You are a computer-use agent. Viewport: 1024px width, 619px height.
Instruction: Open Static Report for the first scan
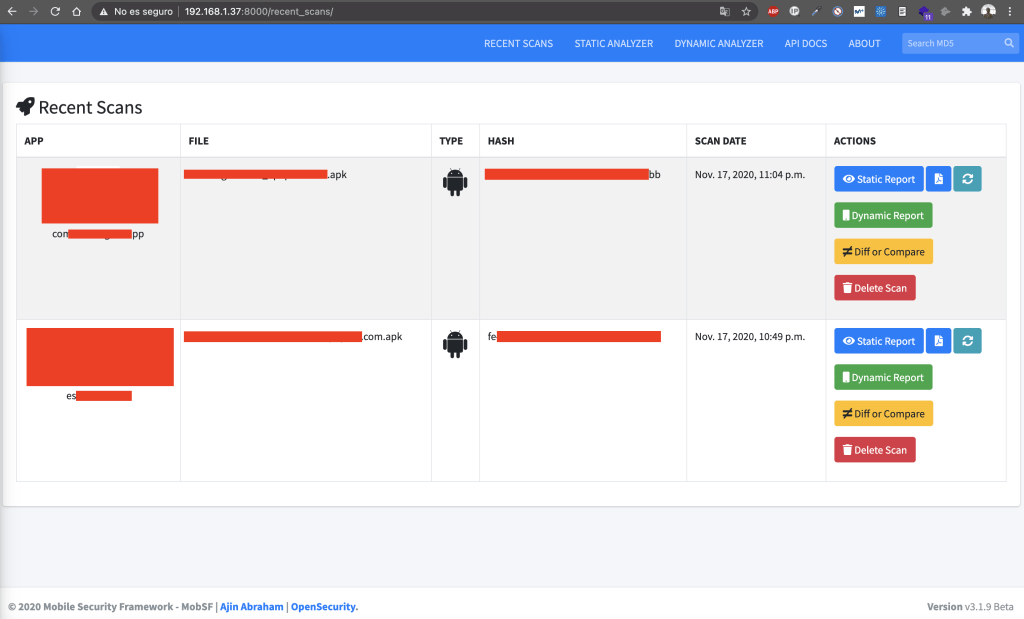point(879,179)
